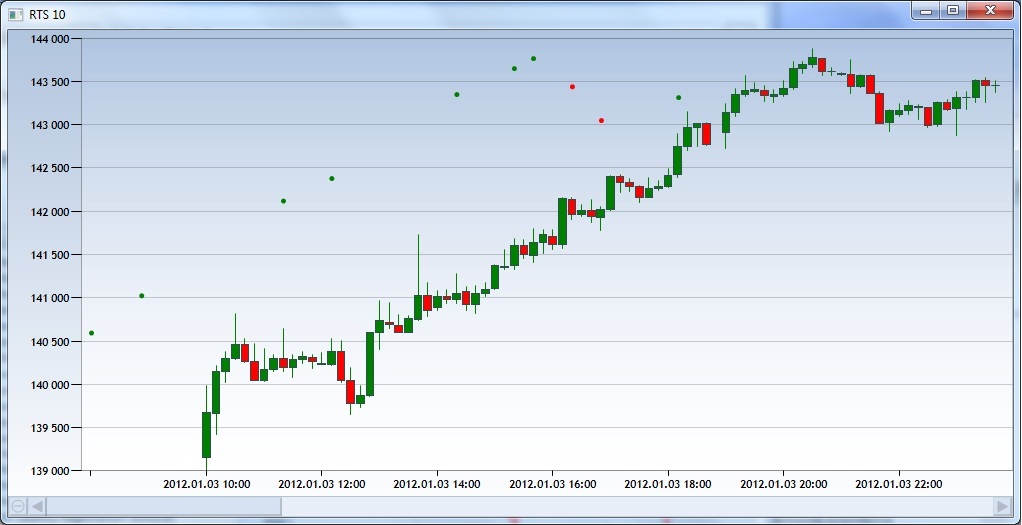Click the 2012.01.03 16:00 time axis label
Viewport: 1022px width, 525px height.
[x=552, y=484]
